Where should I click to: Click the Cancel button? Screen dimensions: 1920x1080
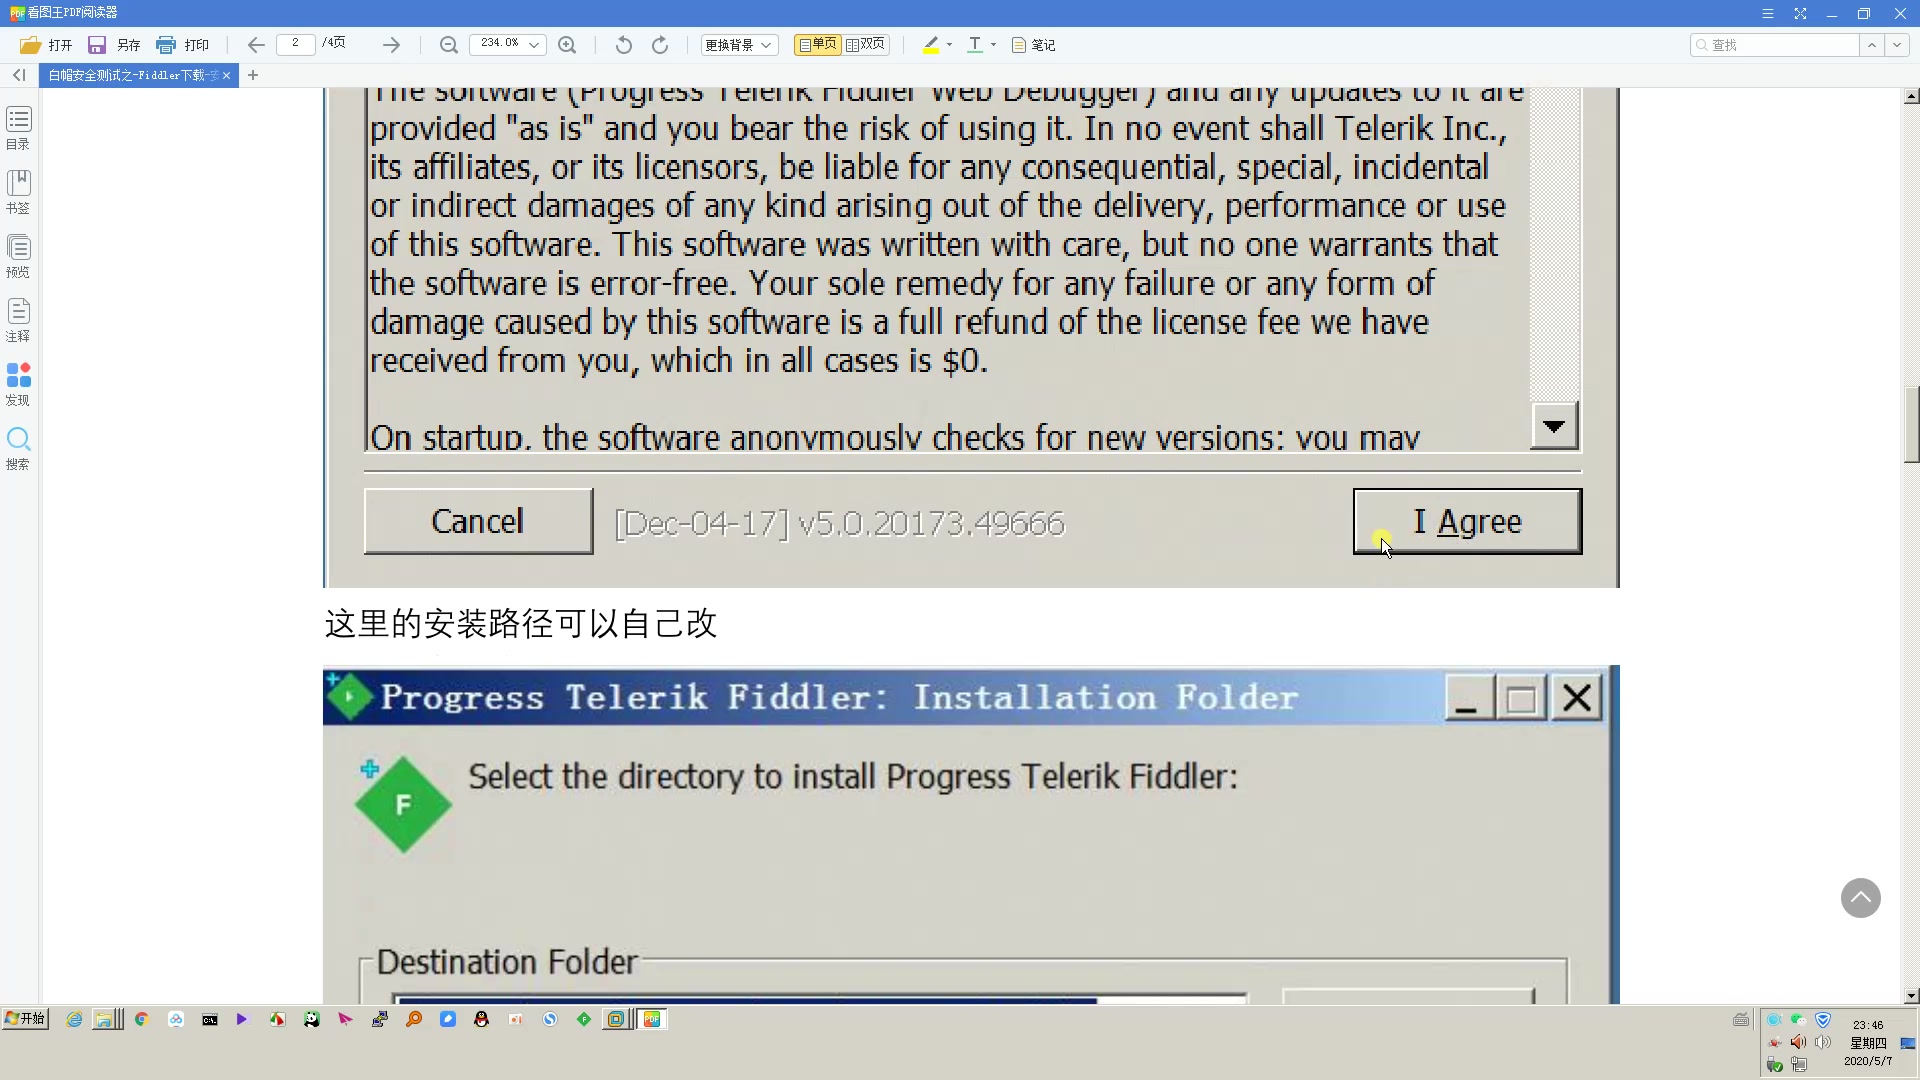[479, 521]
